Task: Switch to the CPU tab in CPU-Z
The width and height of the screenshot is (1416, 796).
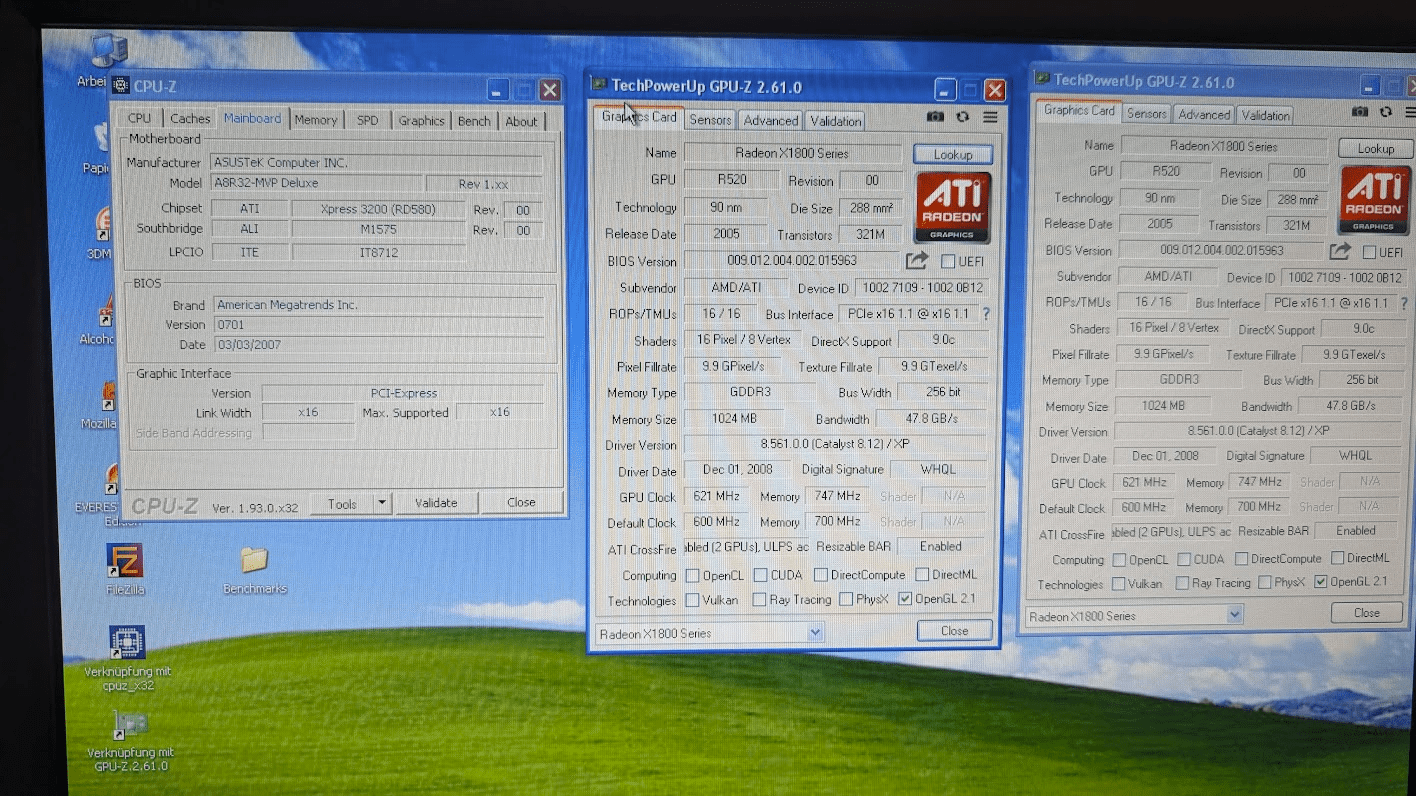Action: pyautogui.click(x=139, y=119)
